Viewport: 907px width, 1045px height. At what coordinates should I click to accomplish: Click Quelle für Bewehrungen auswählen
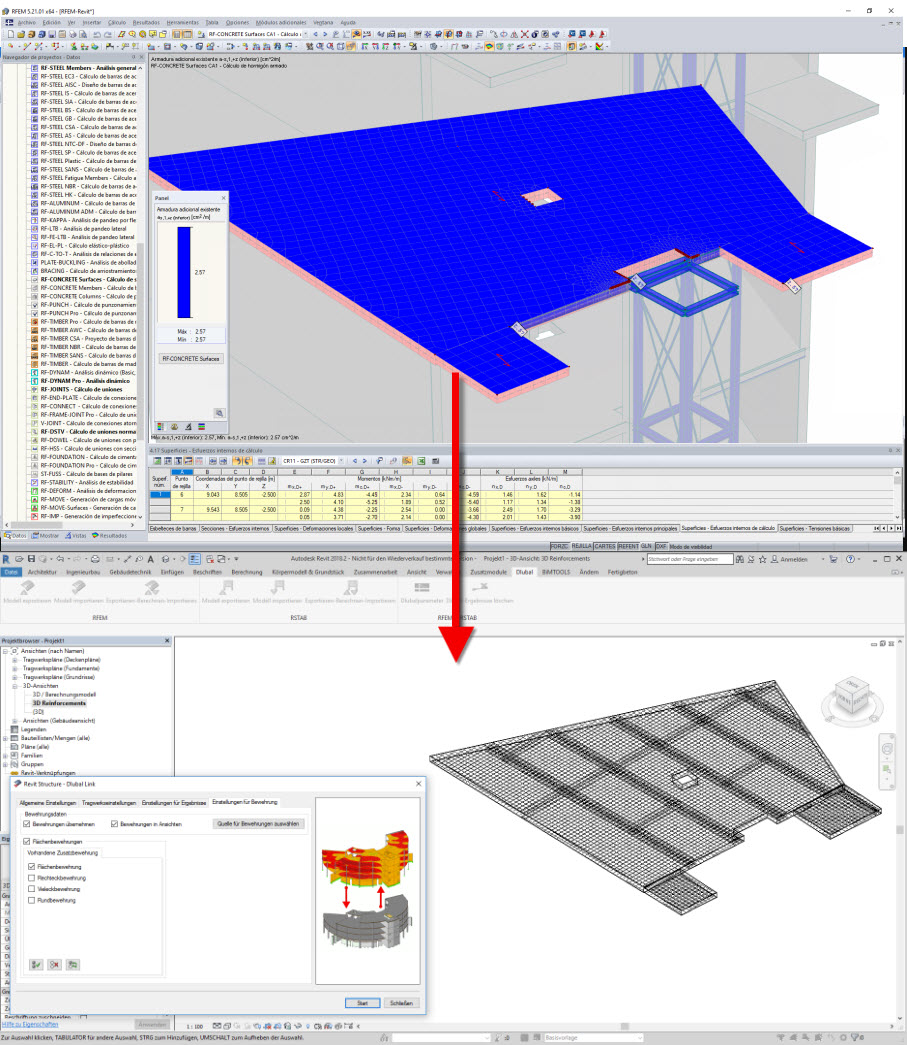[x=257, y=823]
